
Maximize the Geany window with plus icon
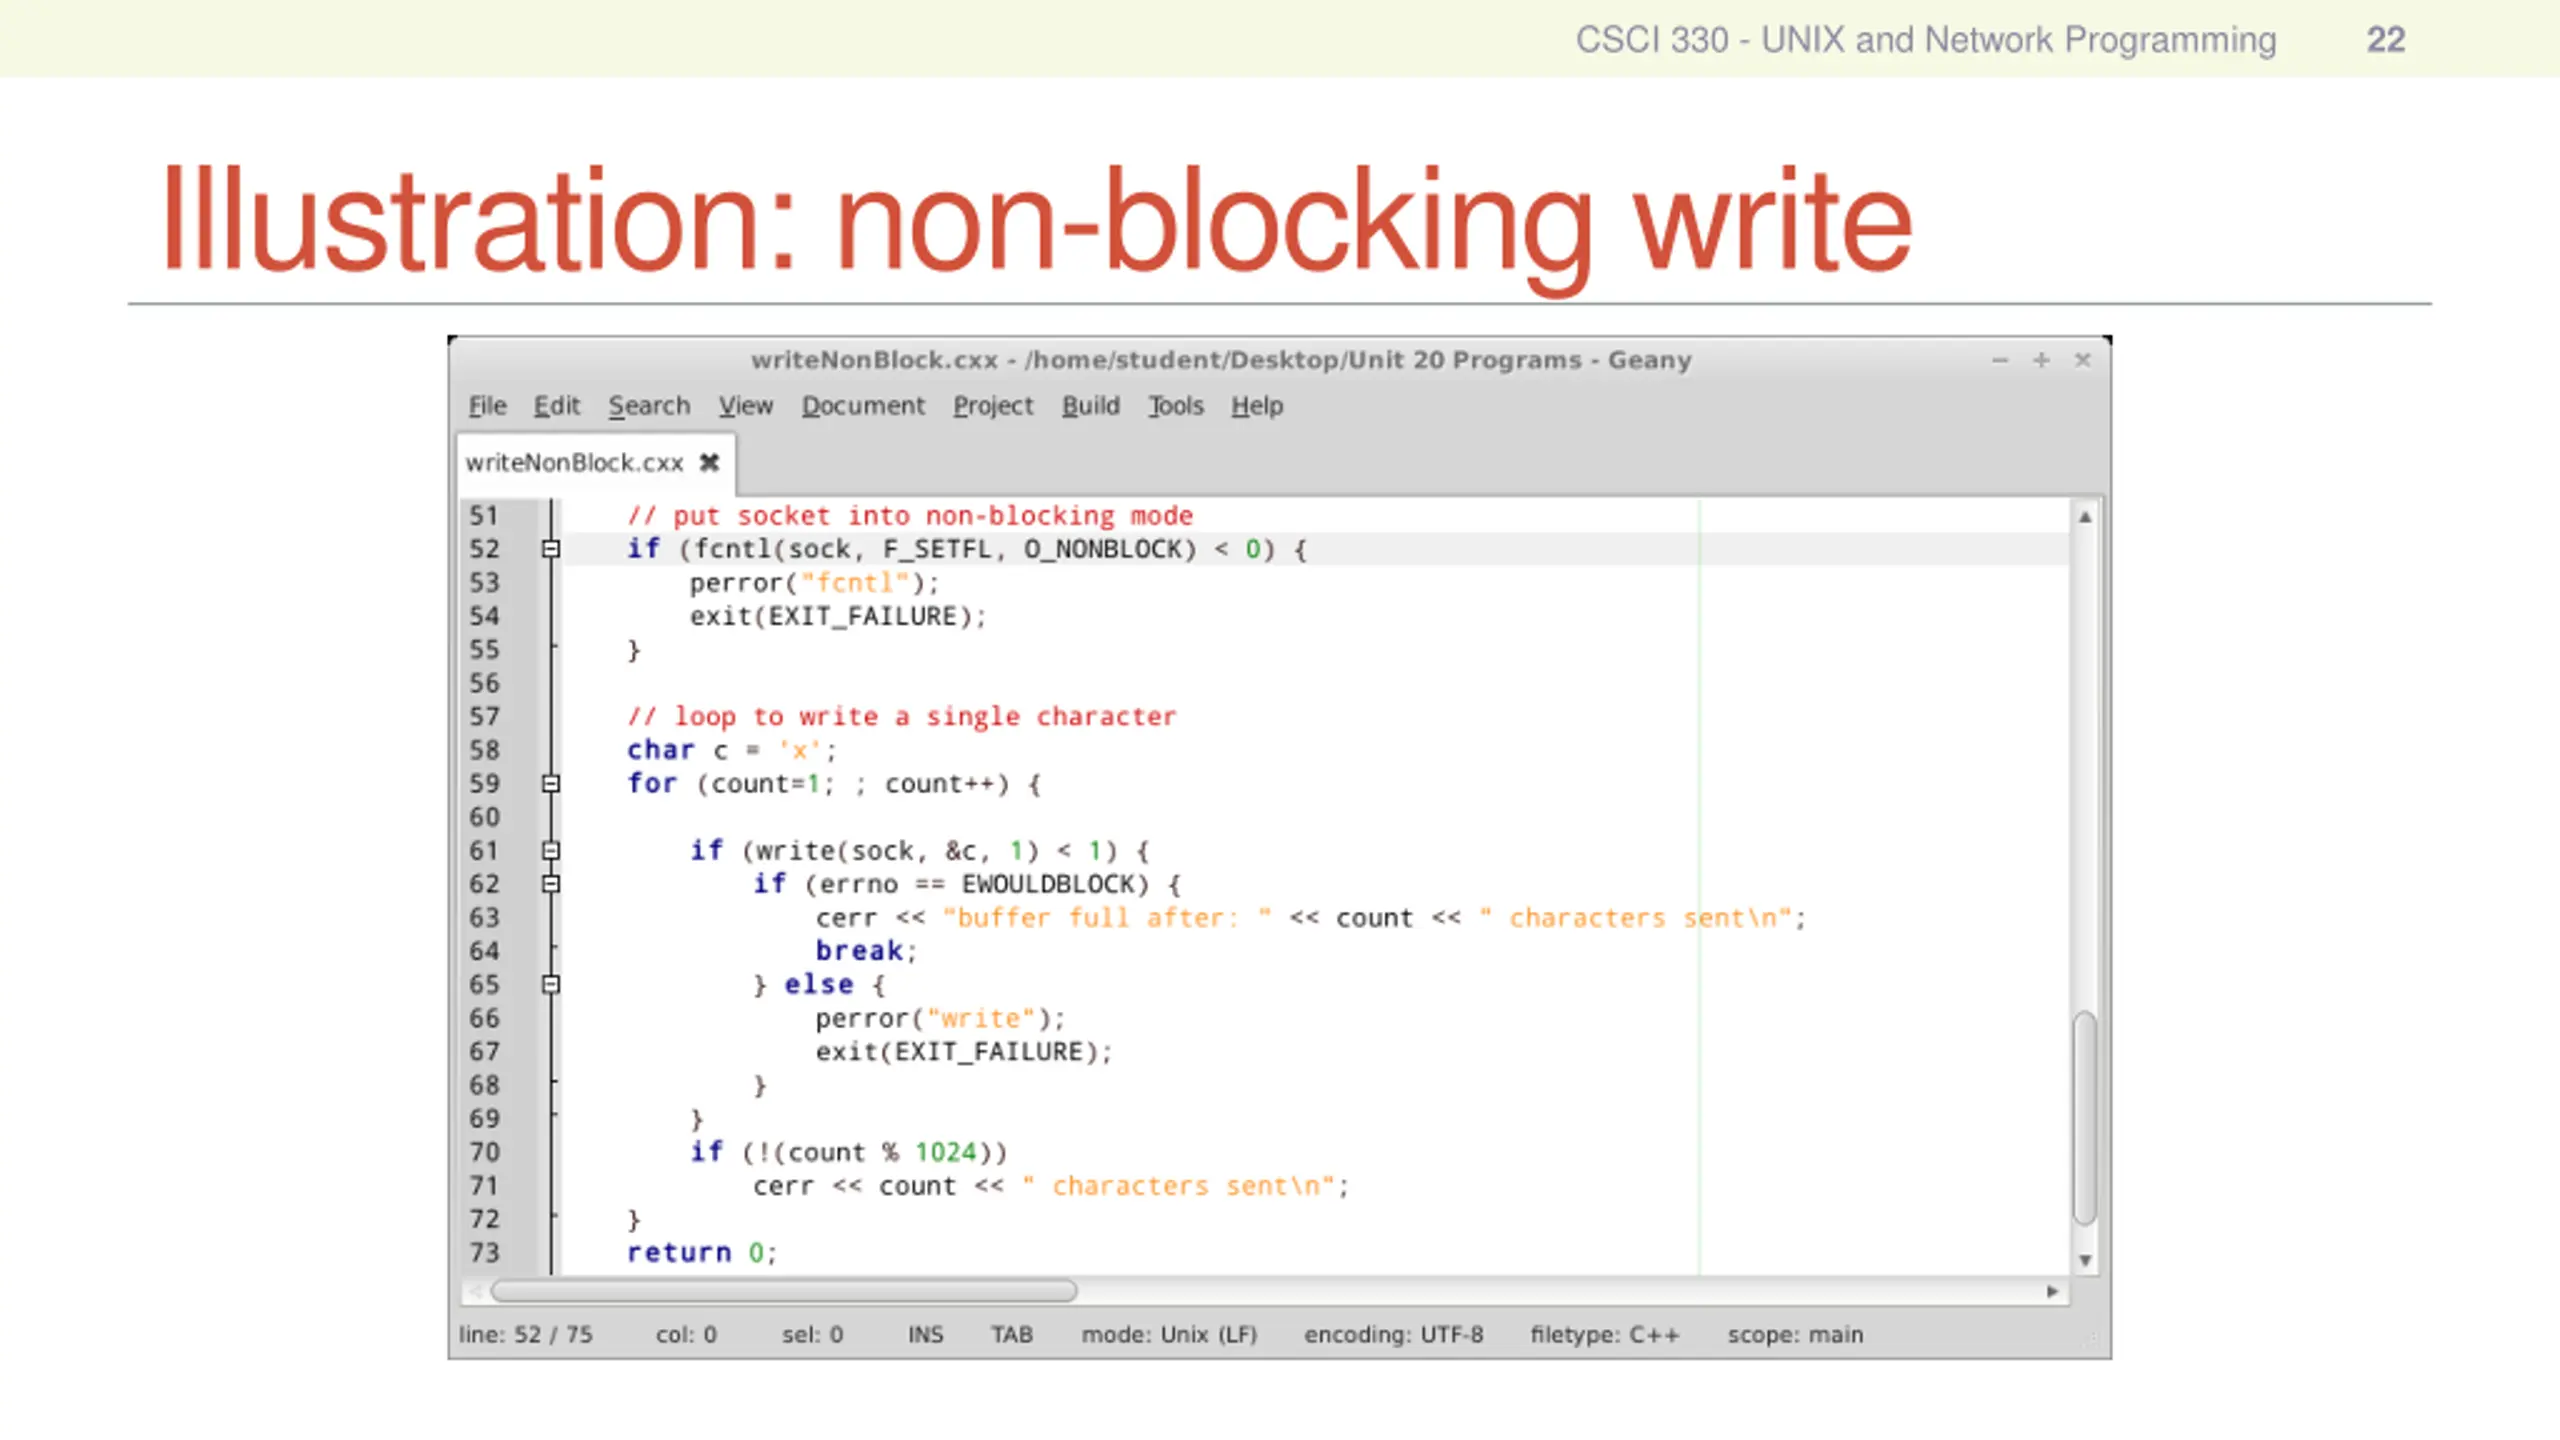[2041, 360]
